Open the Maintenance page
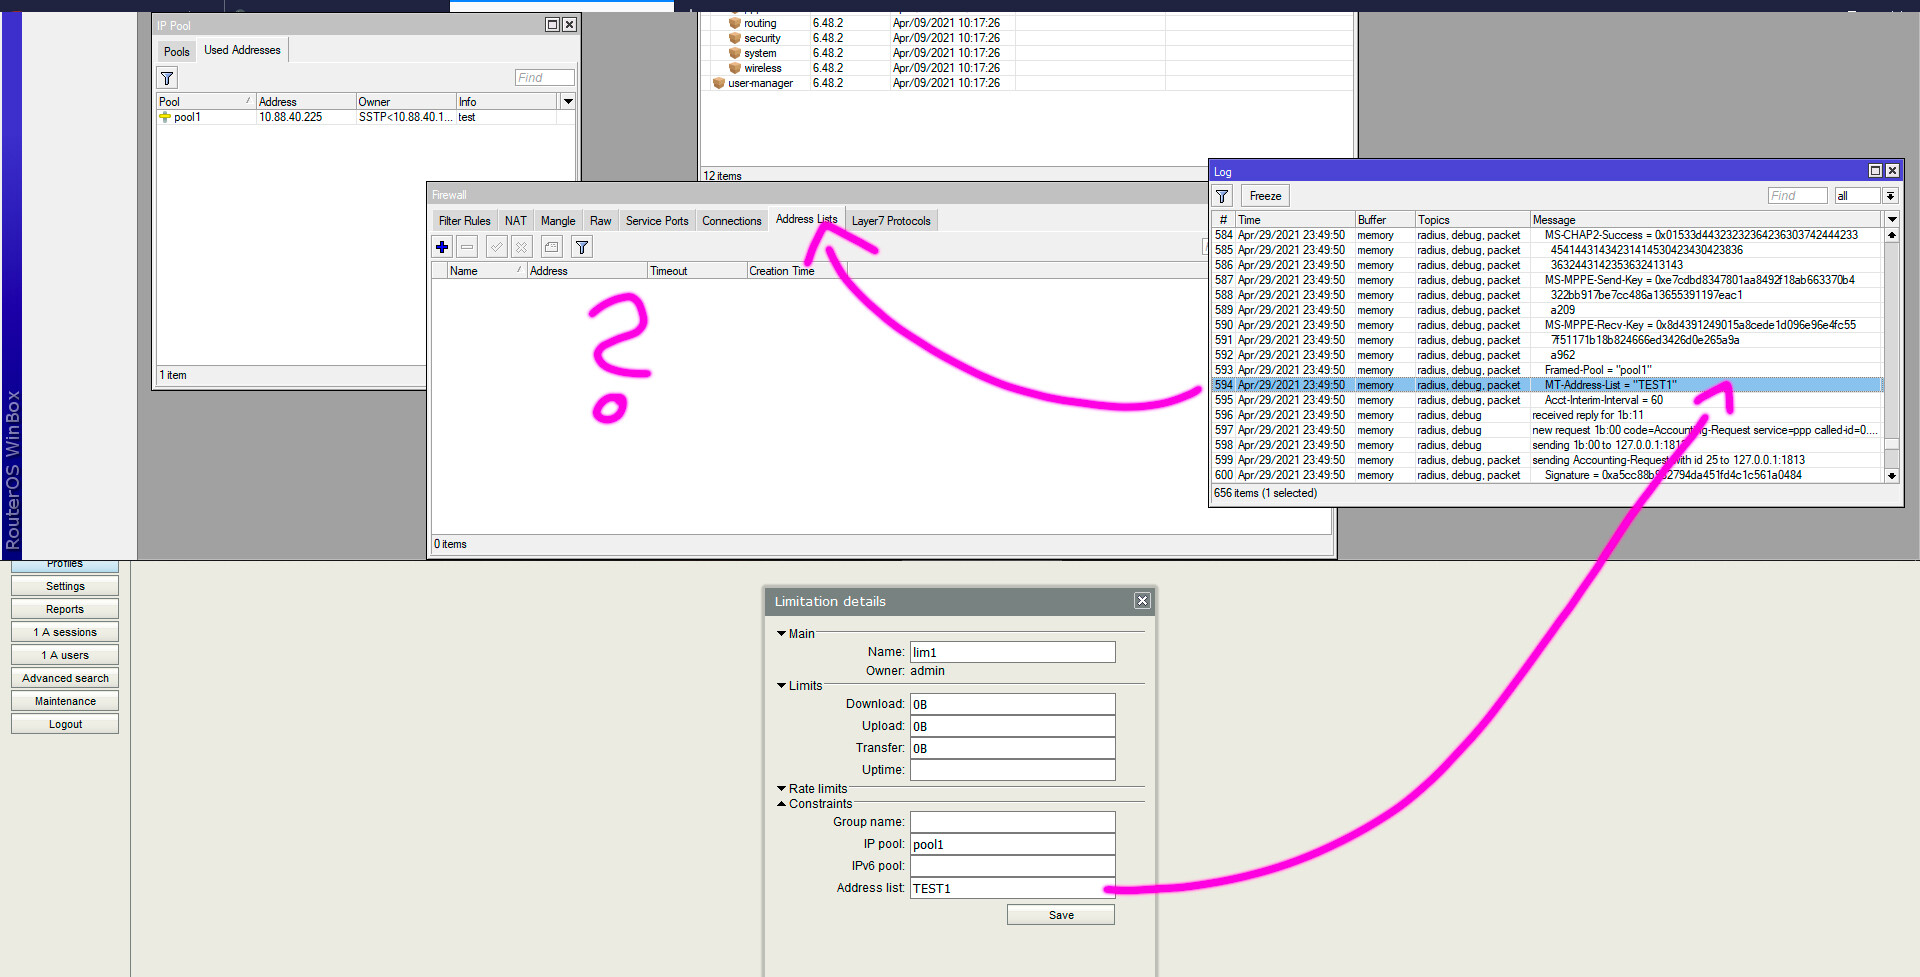Viewport: 1920px width, 977px height. point(65,701)
